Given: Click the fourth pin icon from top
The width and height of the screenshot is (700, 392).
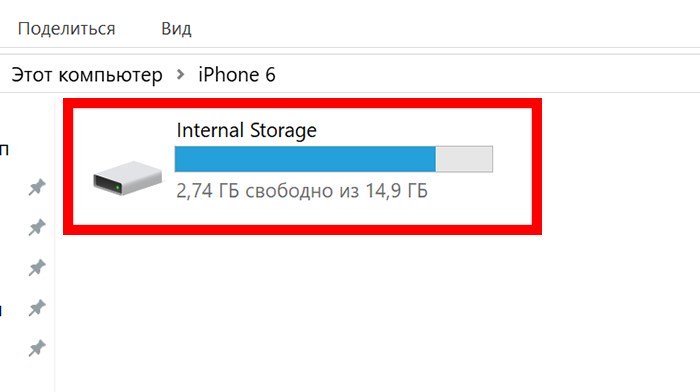Looking at the screenshot, I should (x=37, y=308).
